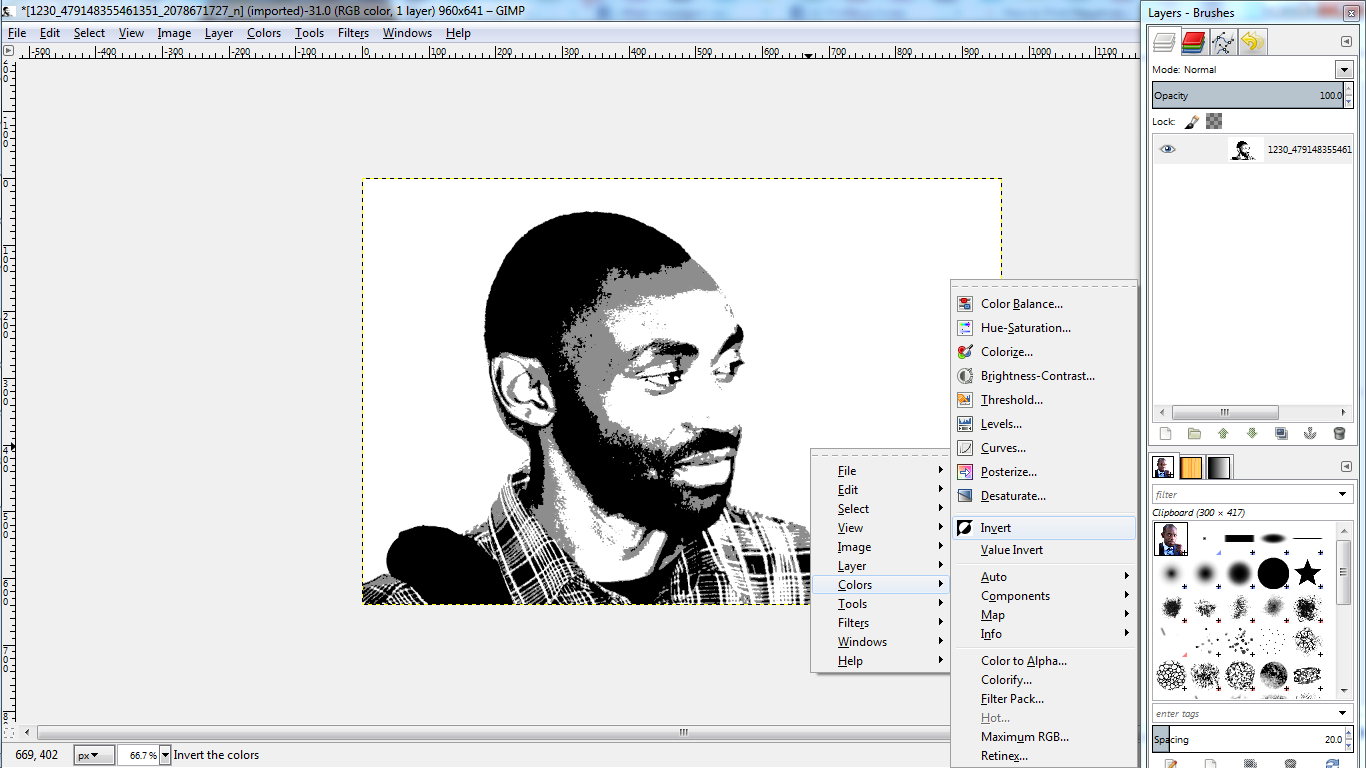Click Invert in the Colors submenu
This screenshot has width=1366, height=768.
tap(1044, 528)
